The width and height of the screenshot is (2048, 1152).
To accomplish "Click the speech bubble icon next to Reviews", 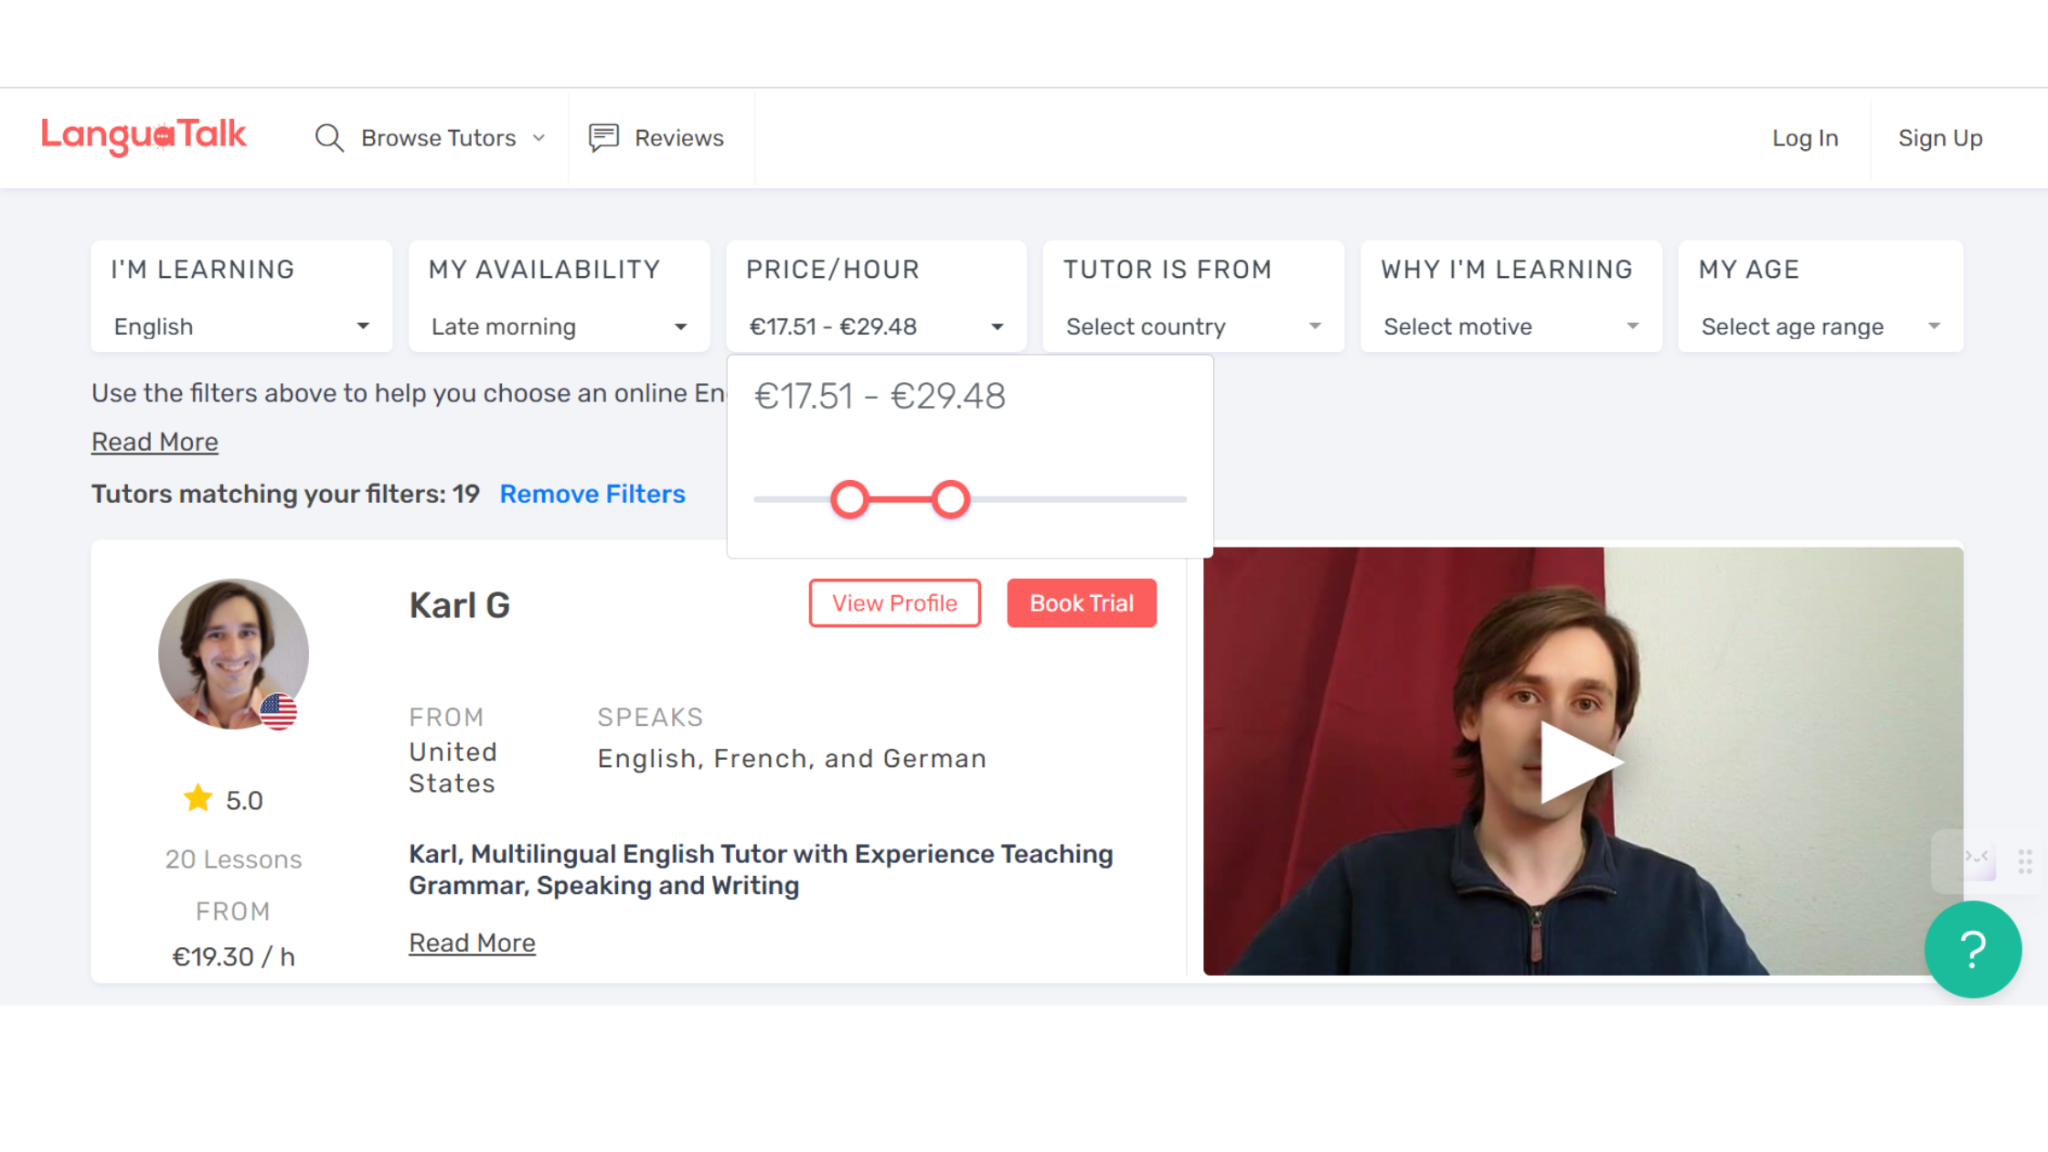I will 604,137.
